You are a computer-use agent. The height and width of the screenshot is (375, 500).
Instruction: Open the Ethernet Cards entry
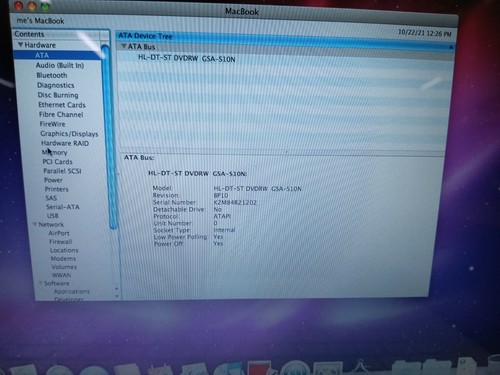(62, 105)
